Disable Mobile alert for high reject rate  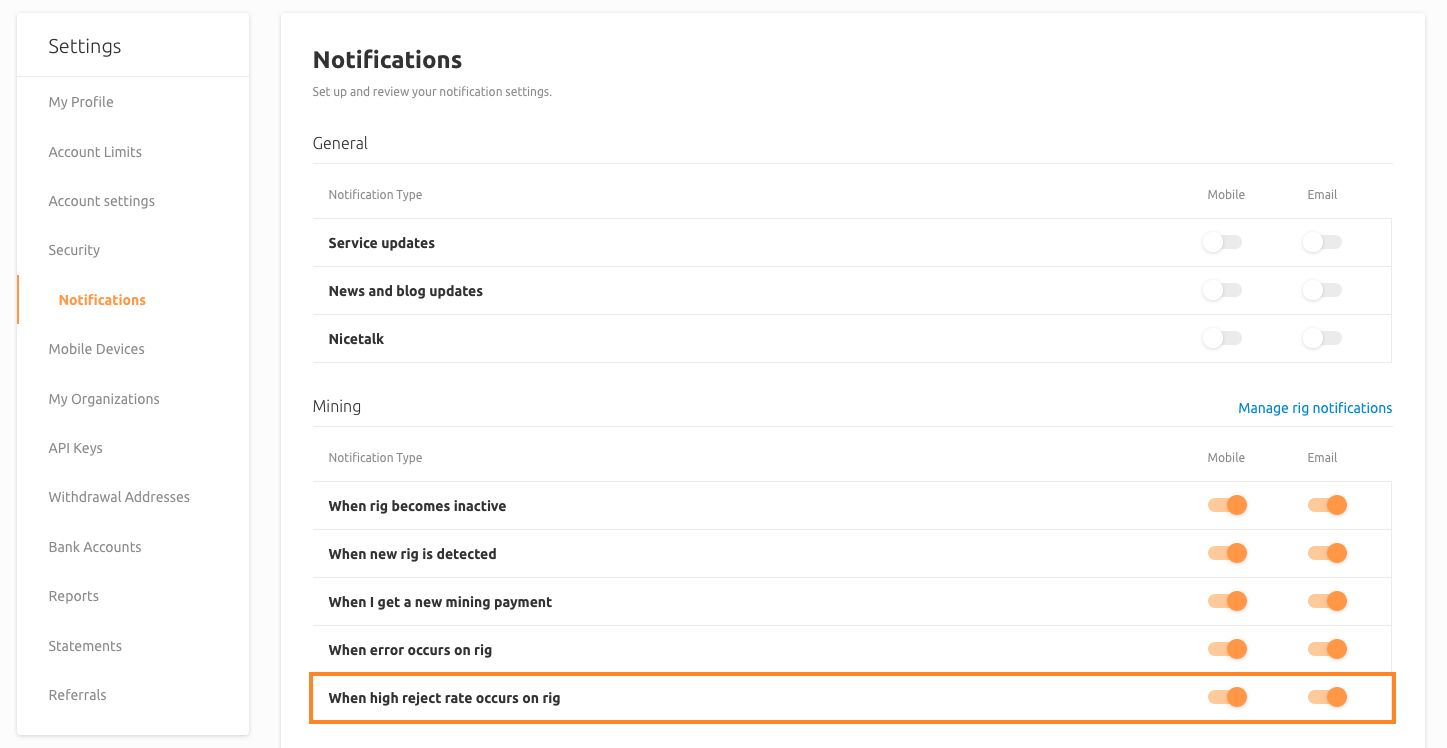pyautogui.click(x=1227, y=698)
